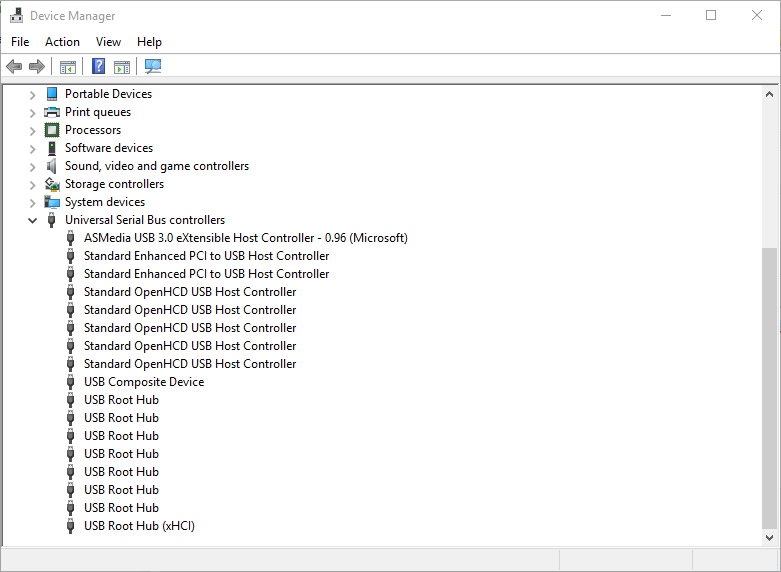Viewport: 781px width, 572px height.
Task: Click the Help question mark toolbar icon
Action: [99, 66]
